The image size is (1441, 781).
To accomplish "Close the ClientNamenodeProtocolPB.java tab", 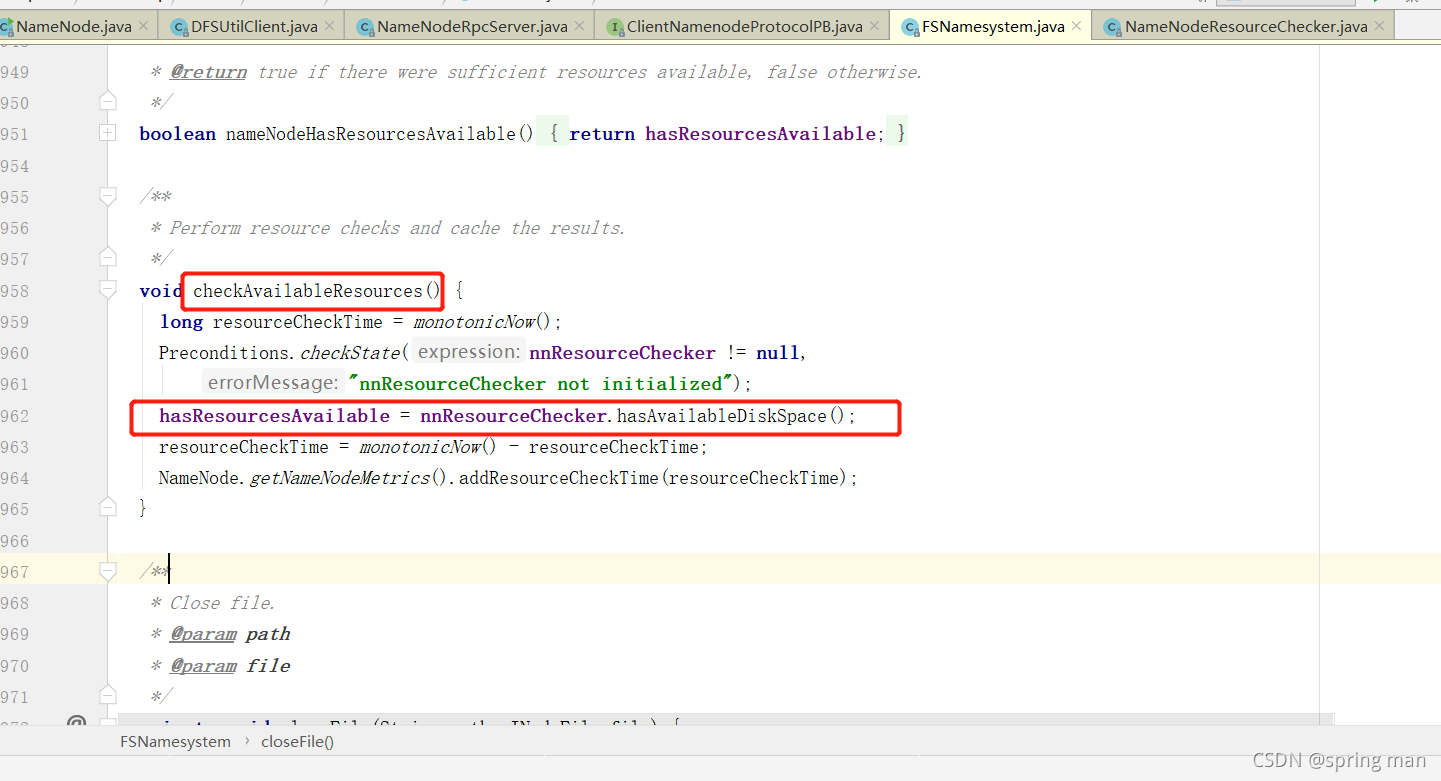I will pos(876,26).
